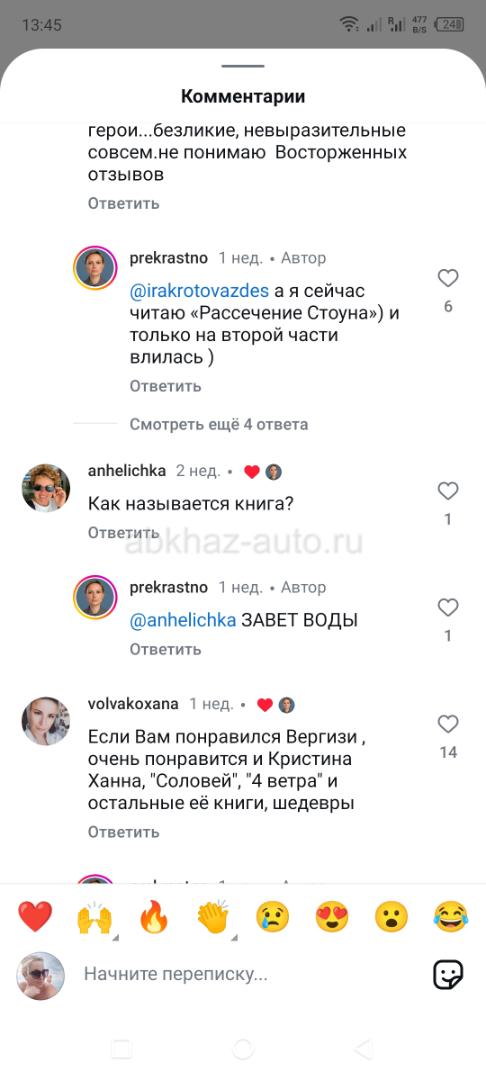Reply to volvakoxana's comment via Ответить
This screenshot has height=1080, width=486.
(x=124, y=832)
